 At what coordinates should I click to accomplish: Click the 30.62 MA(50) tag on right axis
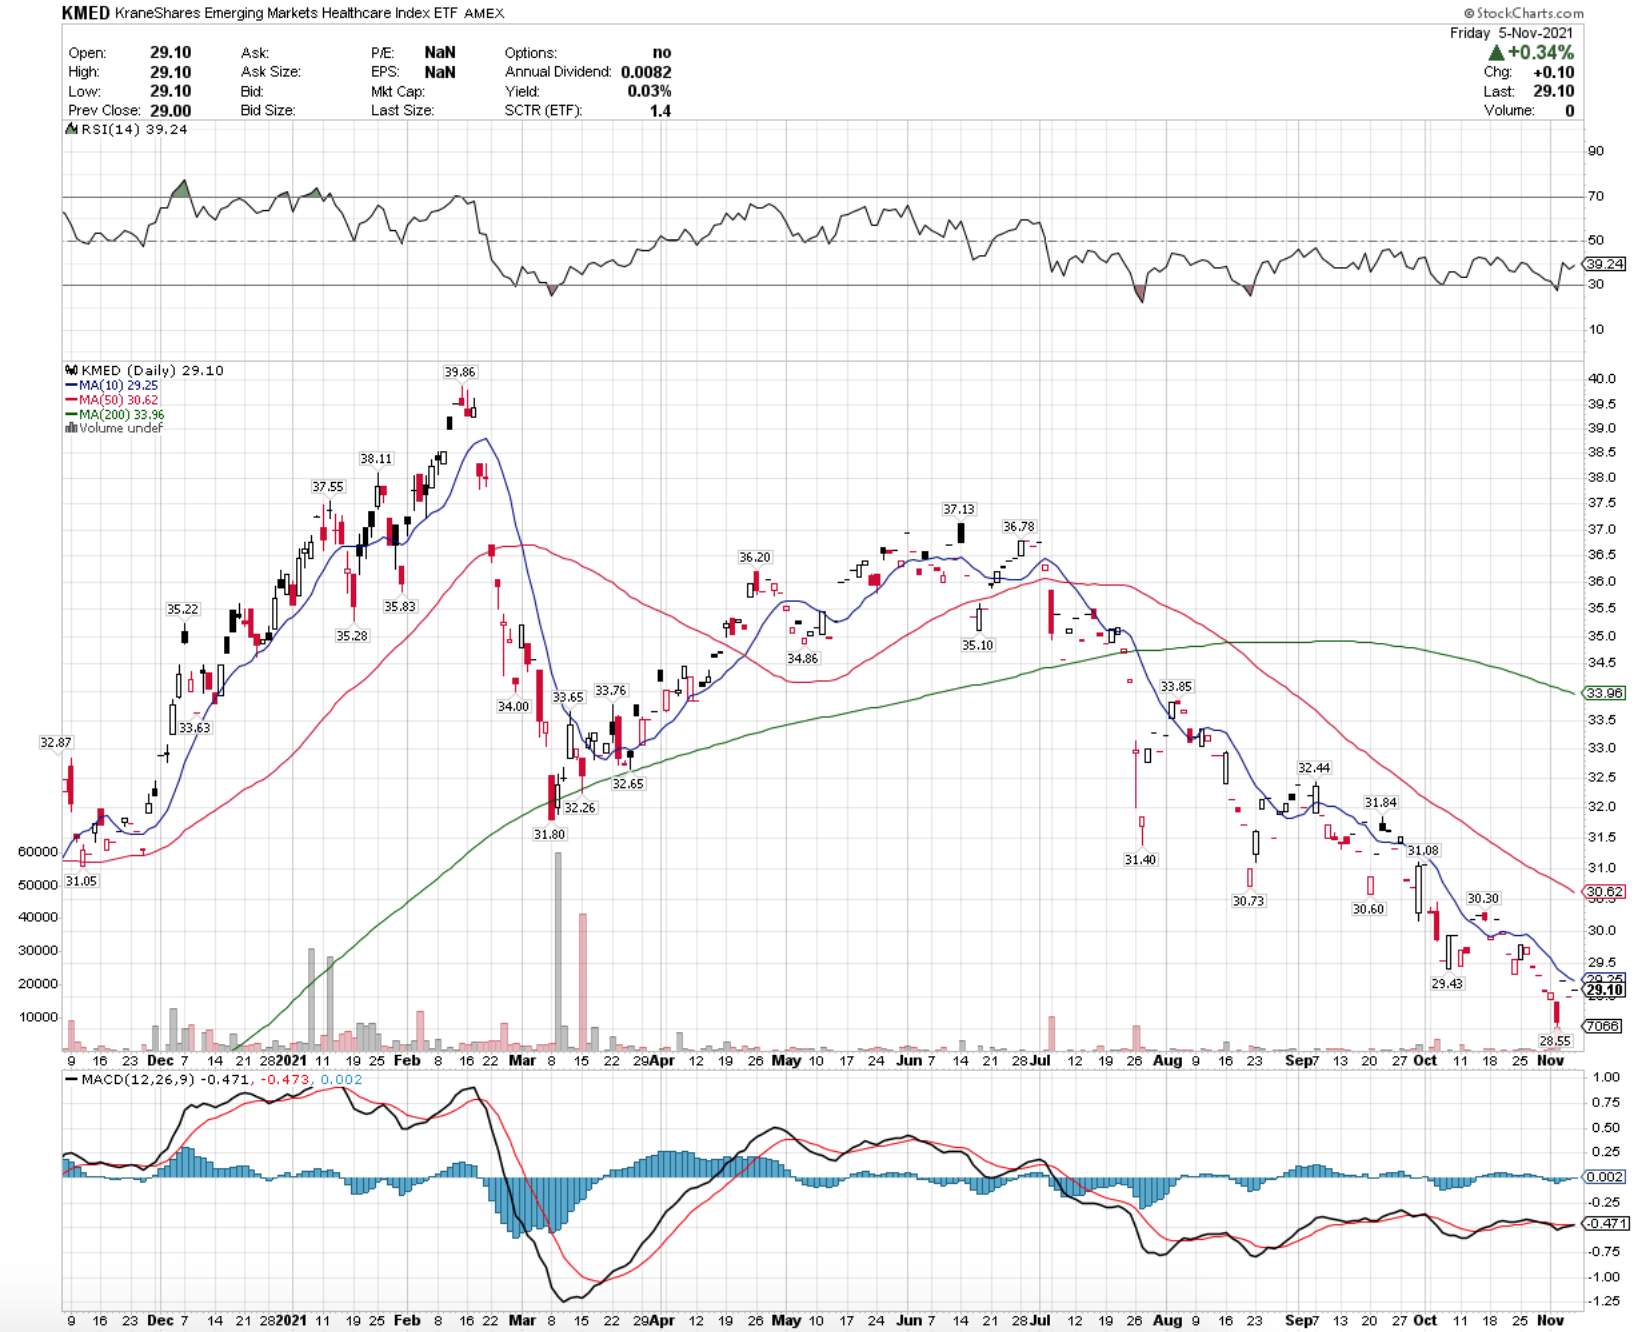(x=1605, y=891)
